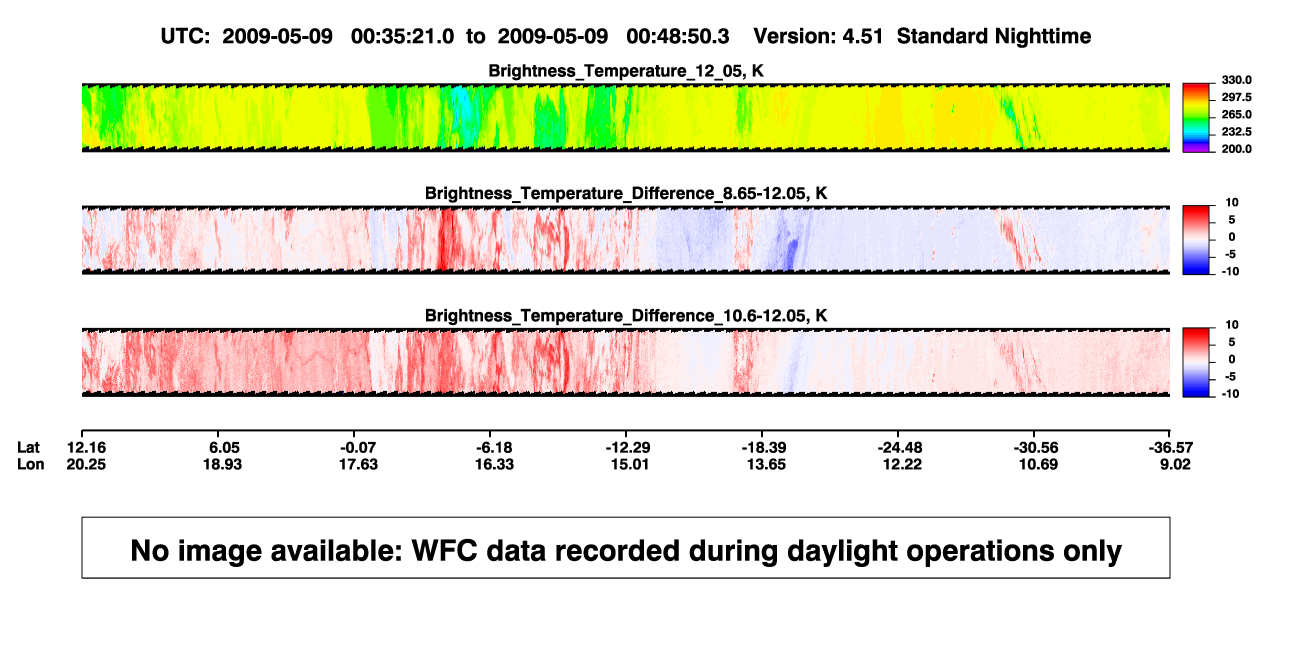Click the 'No image available' WFC message box
The image size is (1300, 667).
pos(626,548)
